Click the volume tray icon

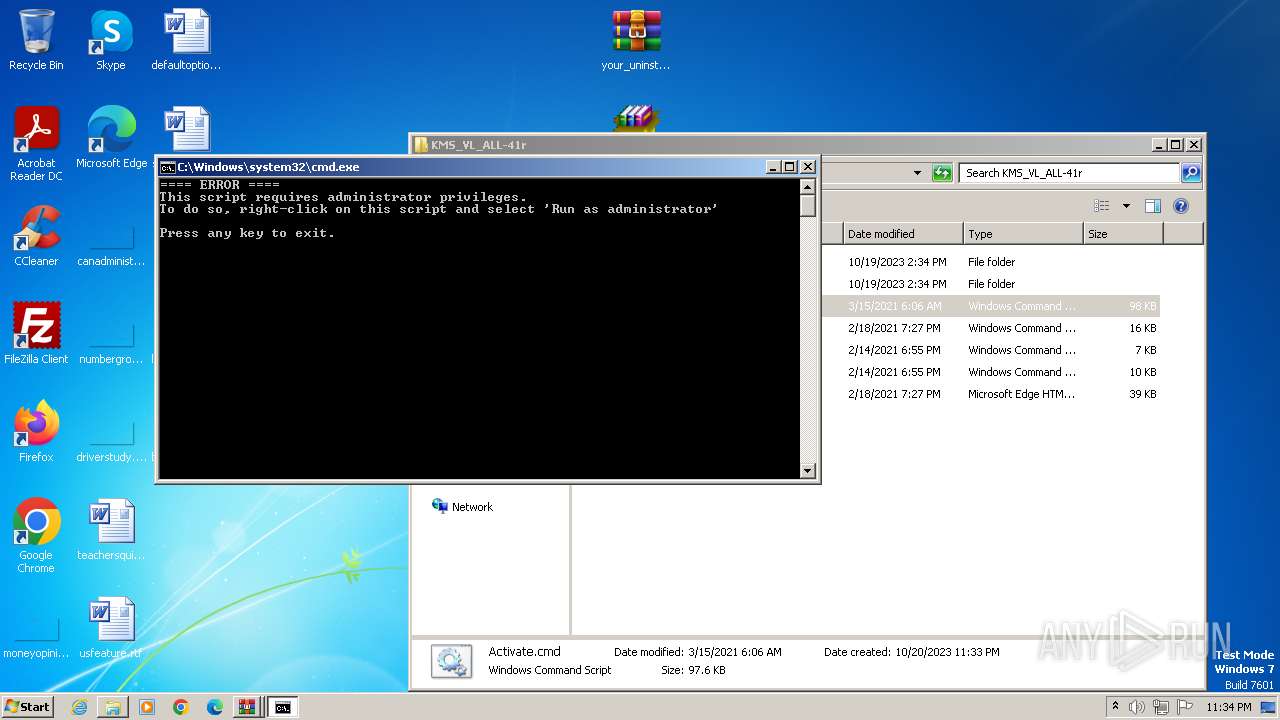tap(1137, 707)
